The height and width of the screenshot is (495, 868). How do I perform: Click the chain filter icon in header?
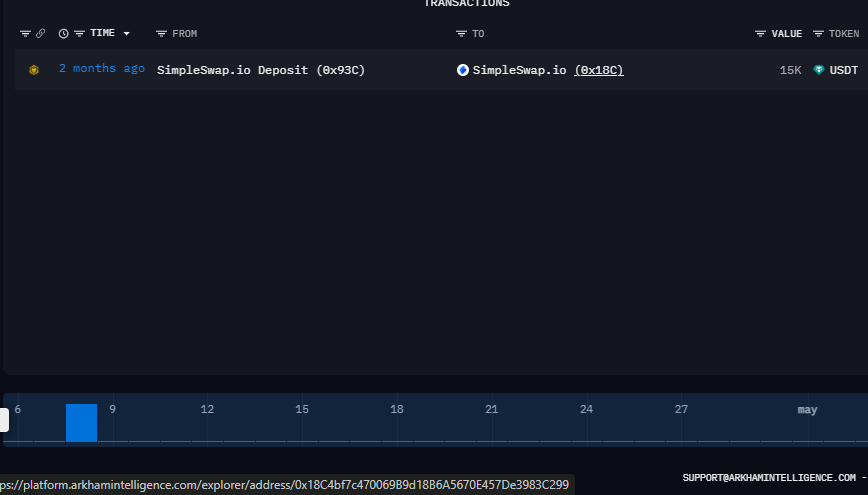[25, 34]
